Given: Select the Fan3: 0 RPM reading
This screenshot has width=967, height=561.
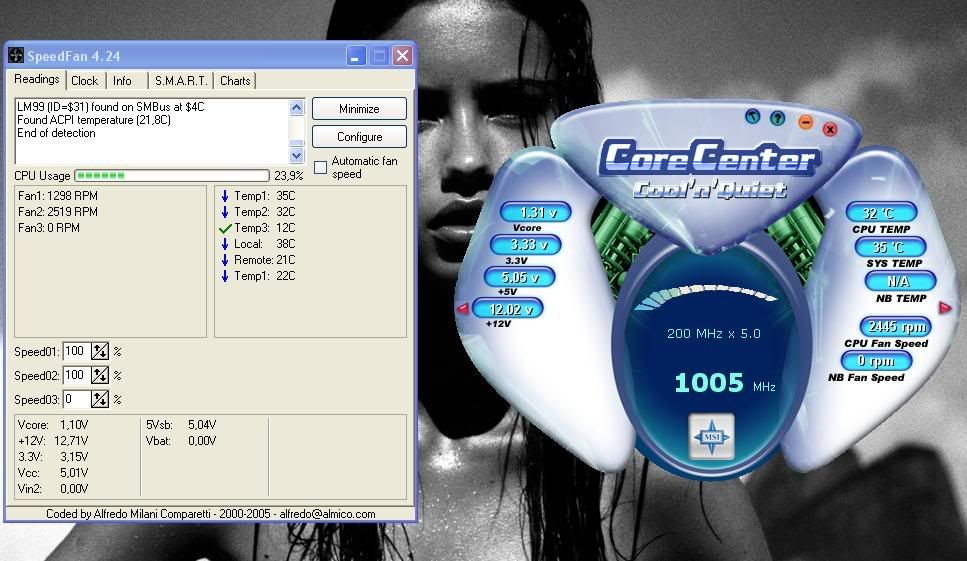Looking at the screenshot, I should pos(48,227).
